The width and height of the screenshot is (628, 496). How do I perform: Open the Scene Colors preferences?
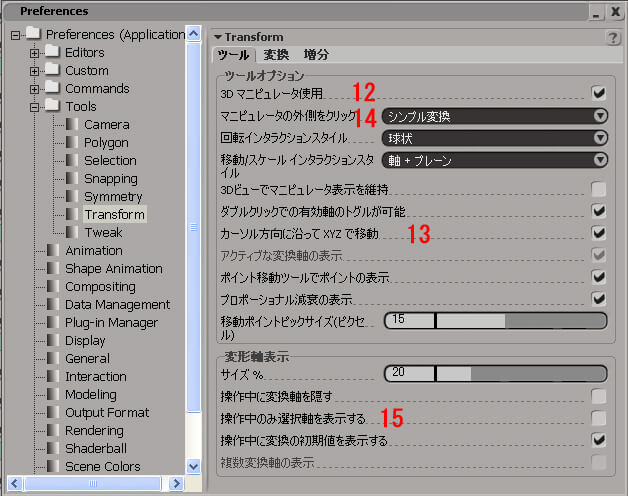(x=103, y=466)
